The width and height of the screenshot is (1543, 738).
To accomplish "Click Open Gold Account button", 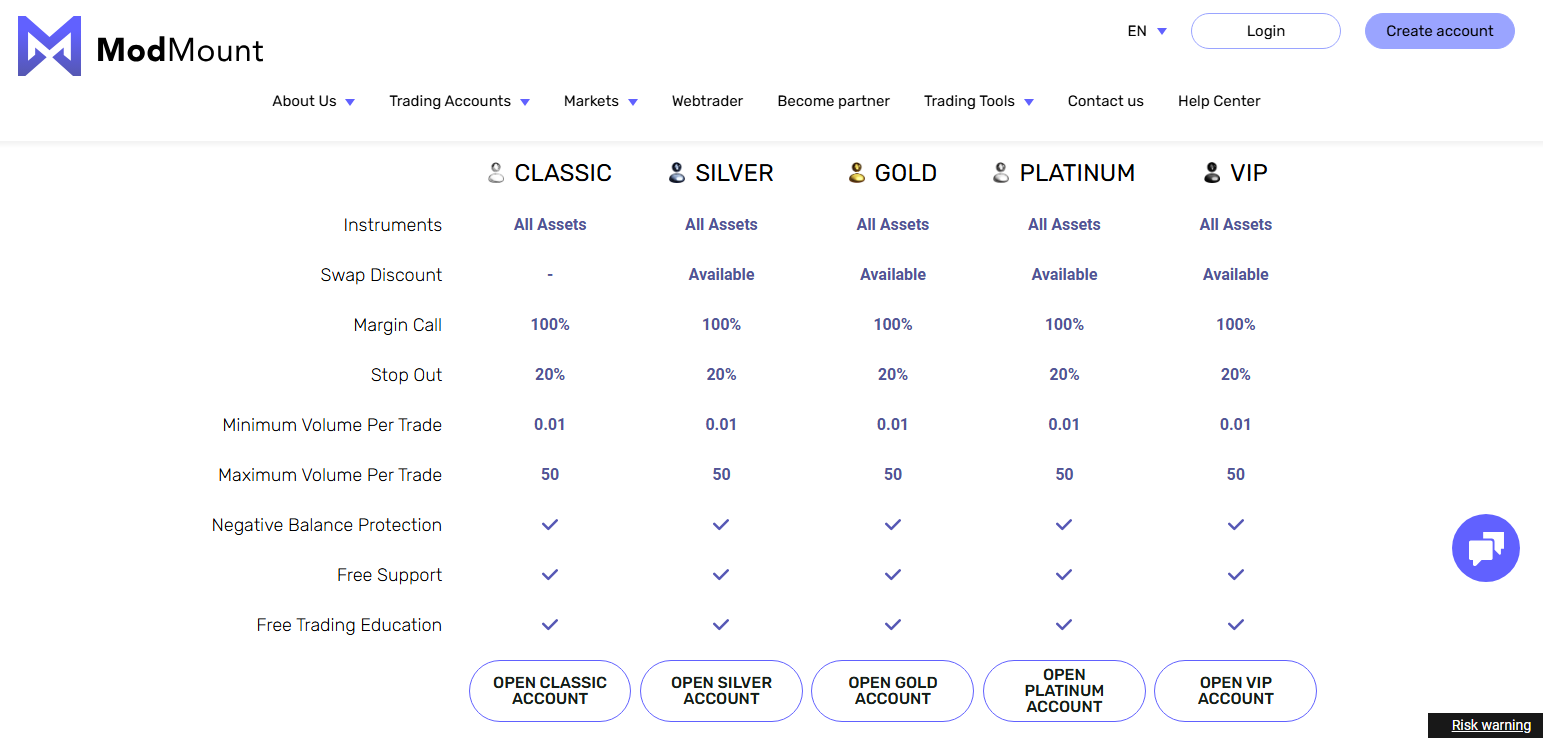I will tap(893, 691).
